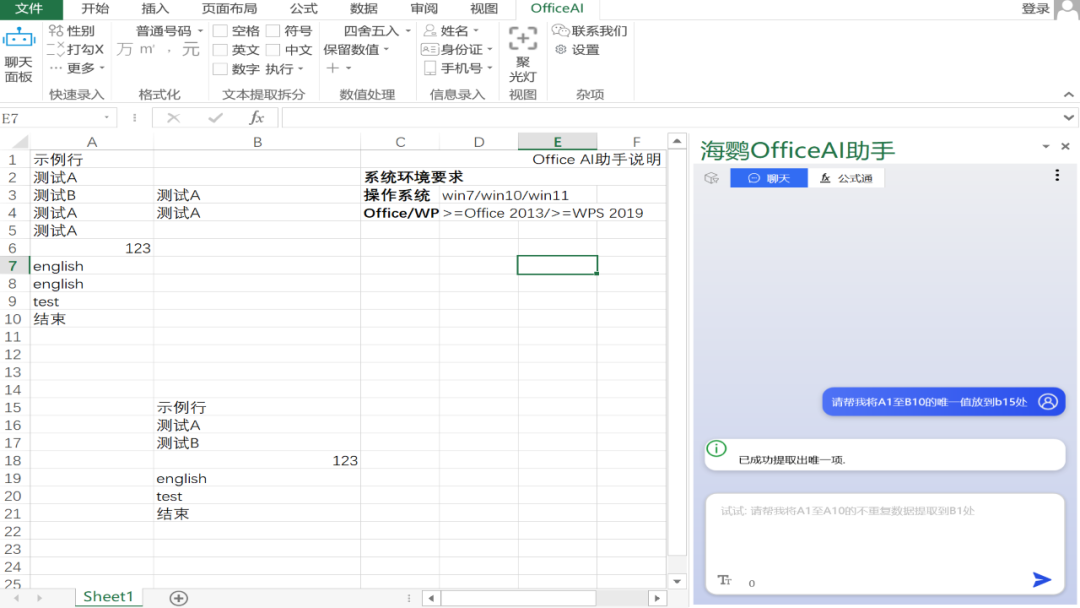Screen dimensions: 1080x608
Task: Check the 数字 checkbox
Action: [220, 69]
